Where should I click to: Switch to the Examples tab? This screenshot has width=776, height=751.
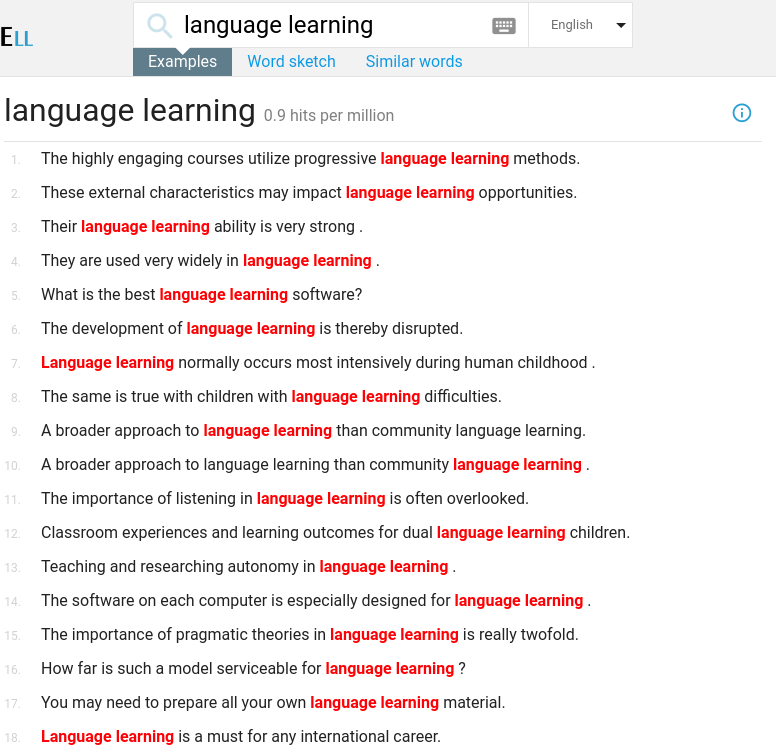click(182, 62)
